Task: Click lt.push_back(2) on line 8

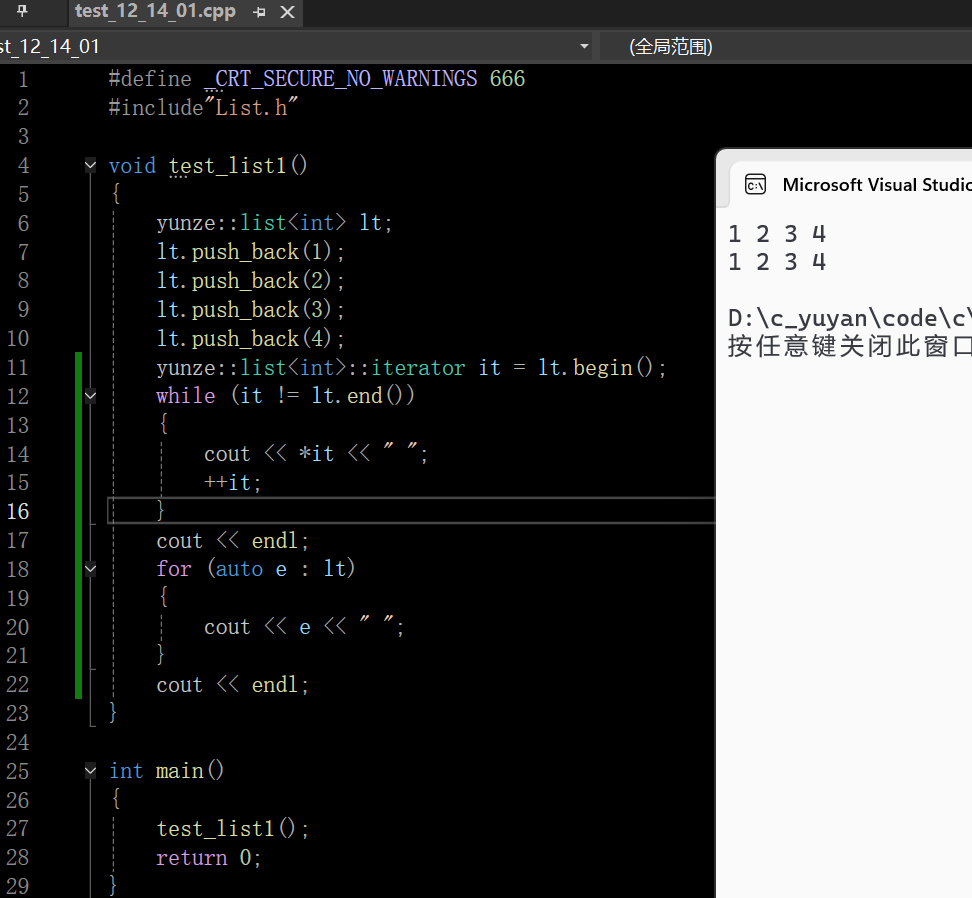Action: tap(250, 281)
